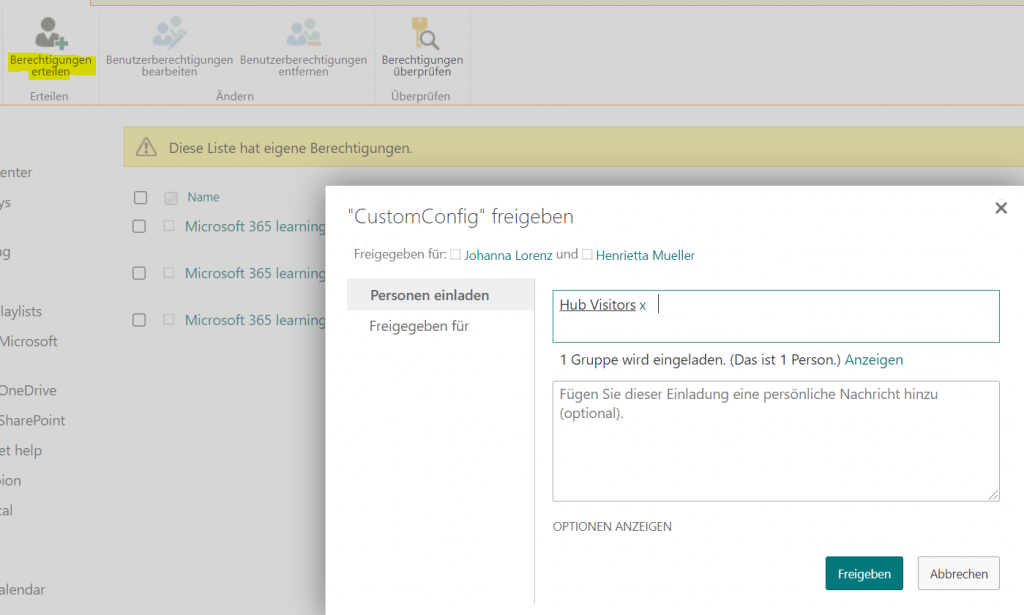Viewport: 1024px width, 615px height.
Task: Open the Johanna Lorenz profile link
Action: [508, 255]
